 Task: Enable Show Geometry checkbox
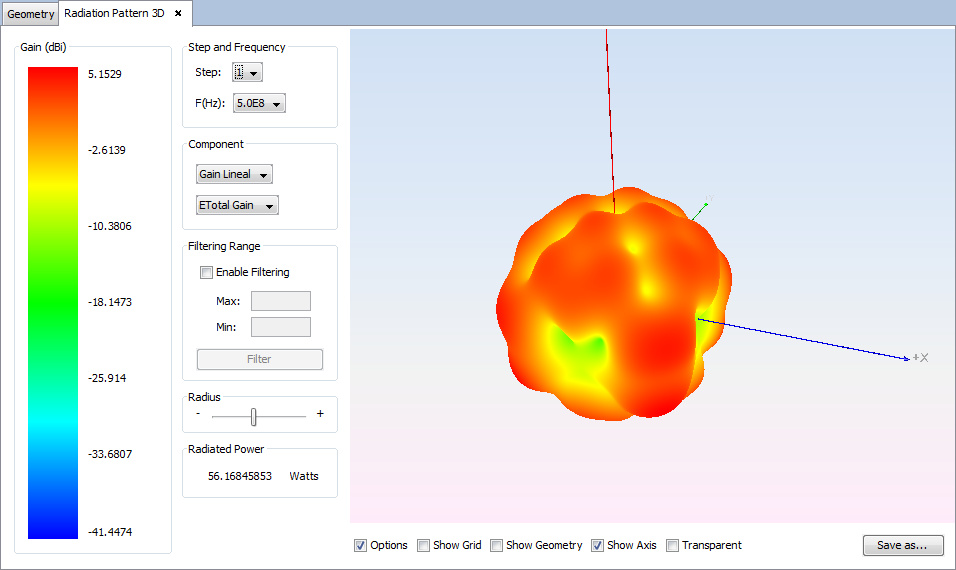pos(497,545)
